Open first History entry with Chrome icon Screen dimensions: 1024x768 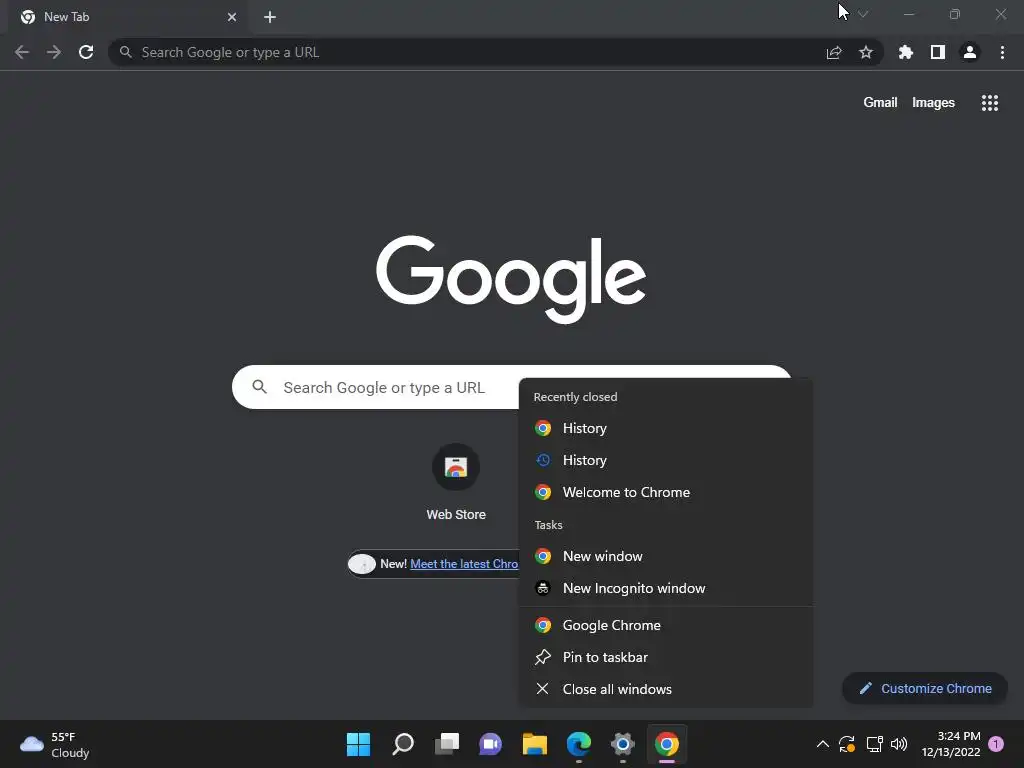point(666,428)
